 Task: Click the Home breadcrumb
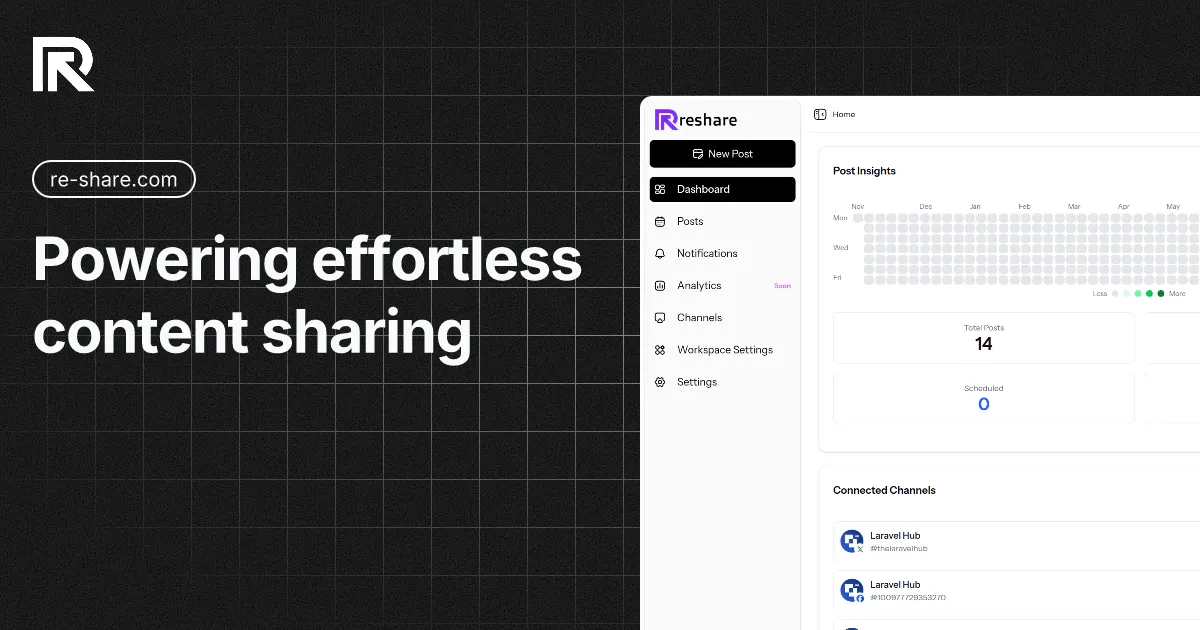[x=844, y=114]
